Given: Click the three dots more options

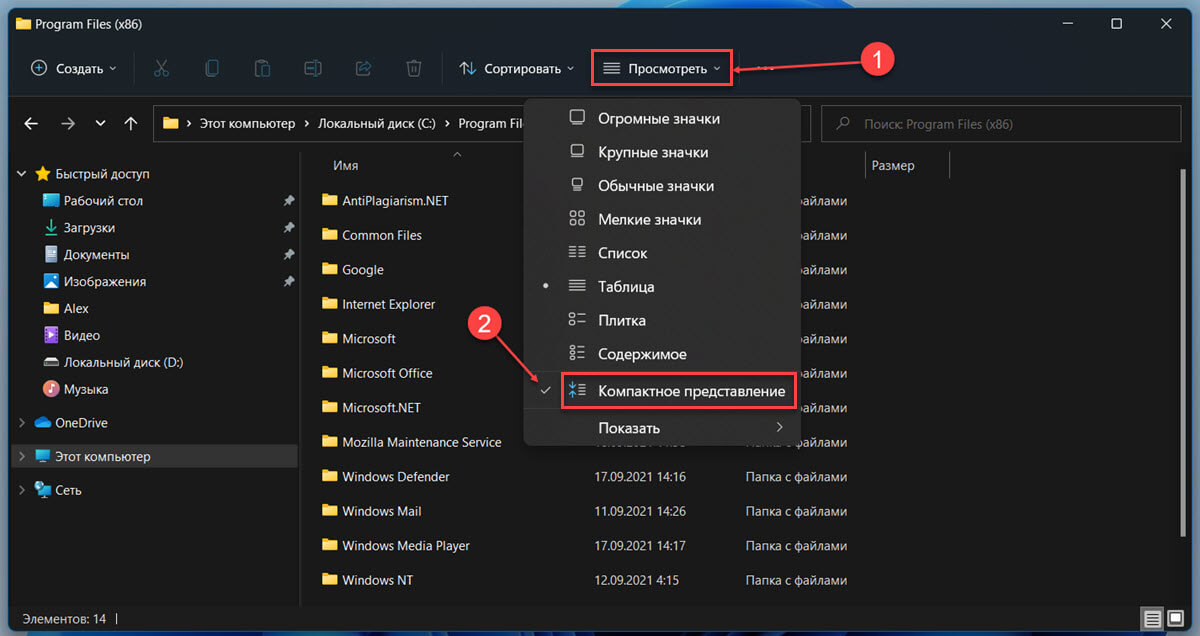Looking at the screenshot, I should click(x=766, y=68).
